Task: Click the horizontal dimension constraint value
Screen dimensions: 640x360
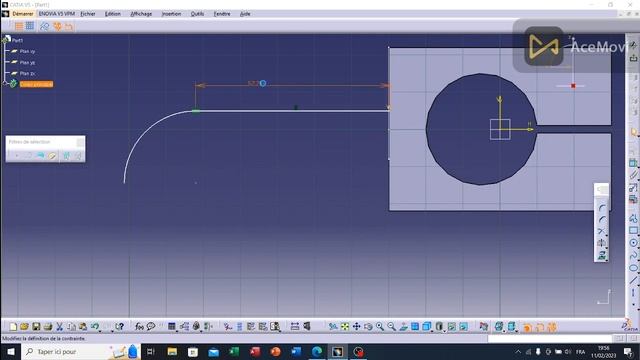Action: pos(253,83)
